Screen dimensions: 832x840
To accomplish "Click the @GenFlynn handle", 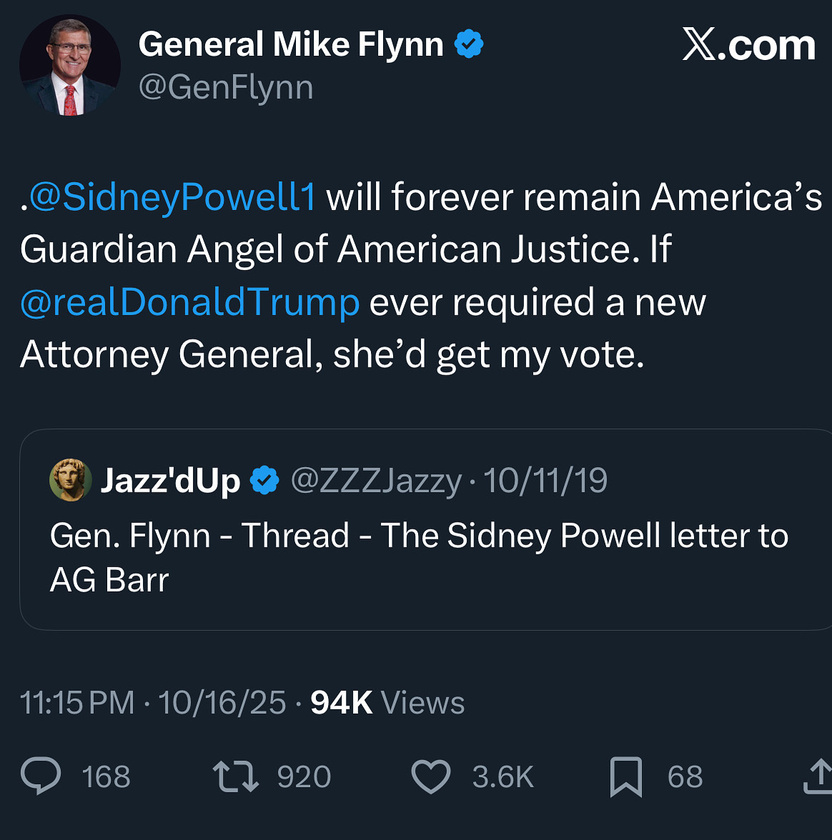I will pos(226,88).
